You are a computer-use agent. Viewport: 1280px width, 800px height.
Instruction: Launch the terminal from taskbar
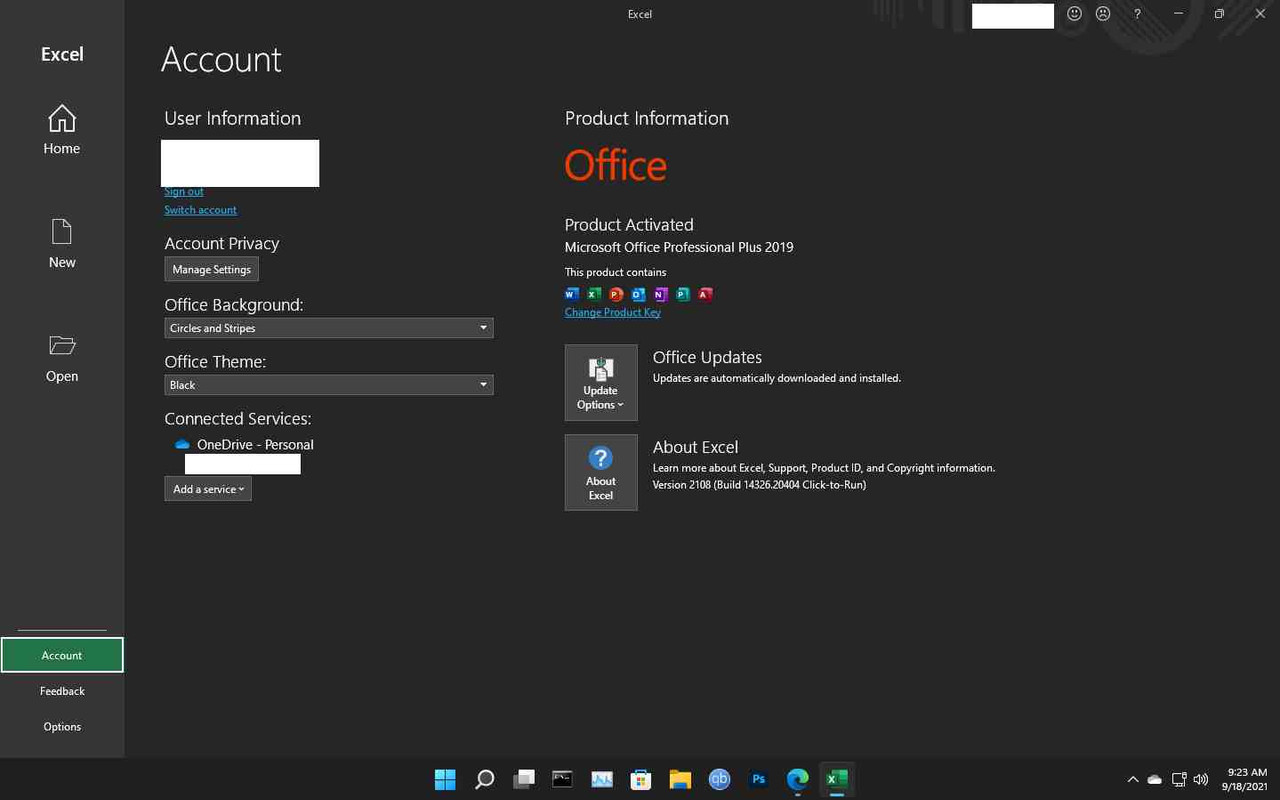pos(562,779)
